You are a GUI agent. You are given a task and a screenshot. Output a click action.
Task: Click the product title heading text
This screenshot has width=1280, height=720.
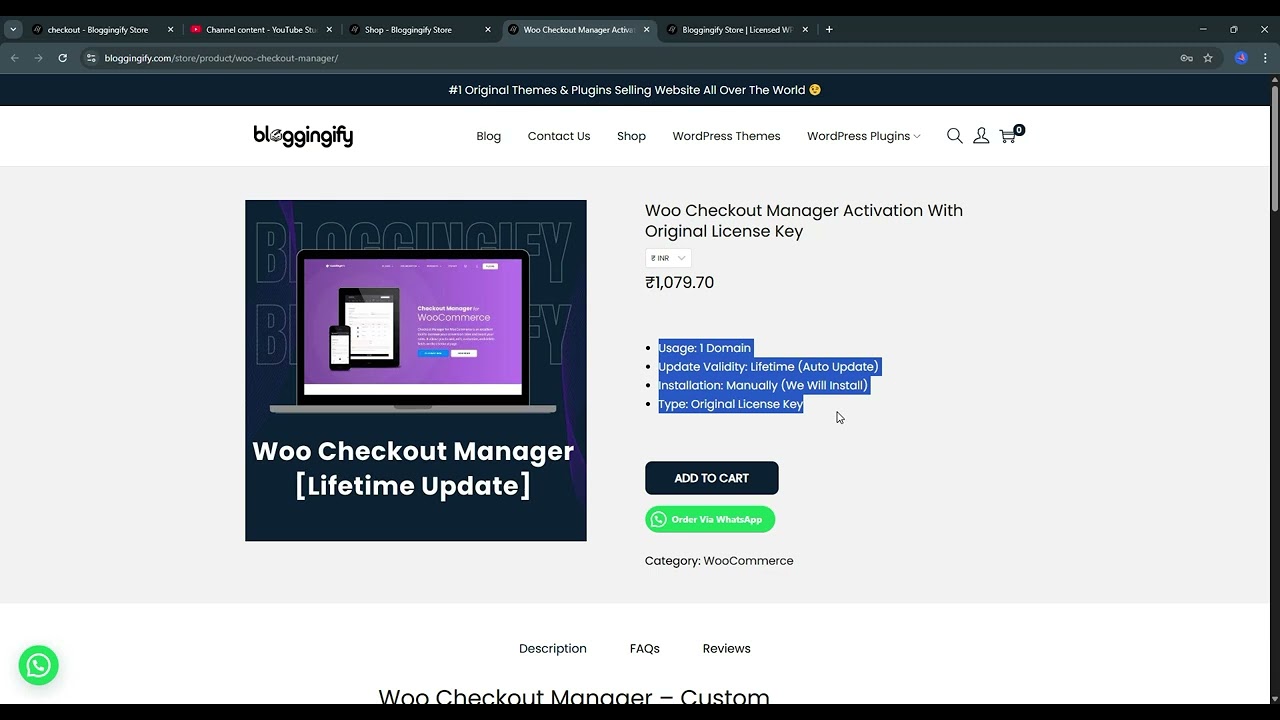pos(804,221)
